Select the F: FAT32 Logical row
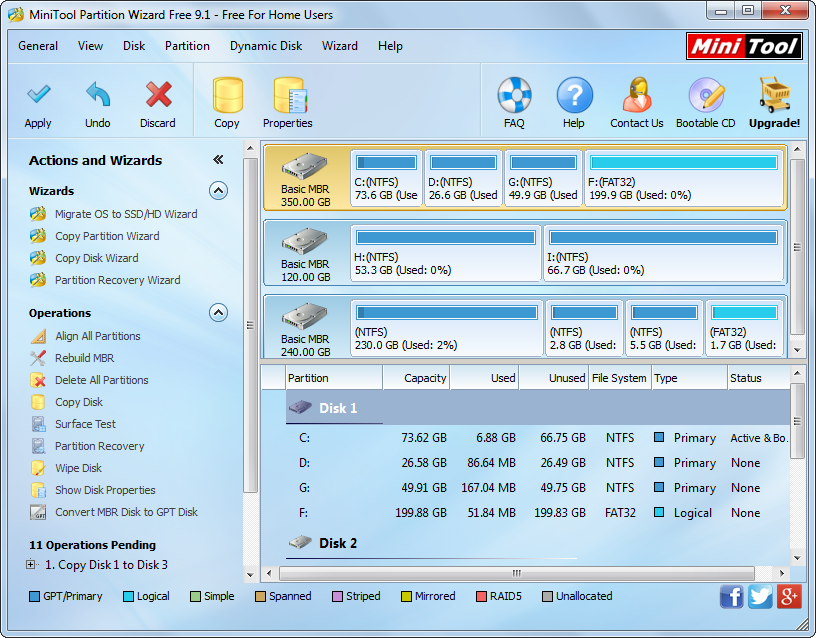Viewport: 816px width, 638px height. pyautogui.click(x=538, y=513)
